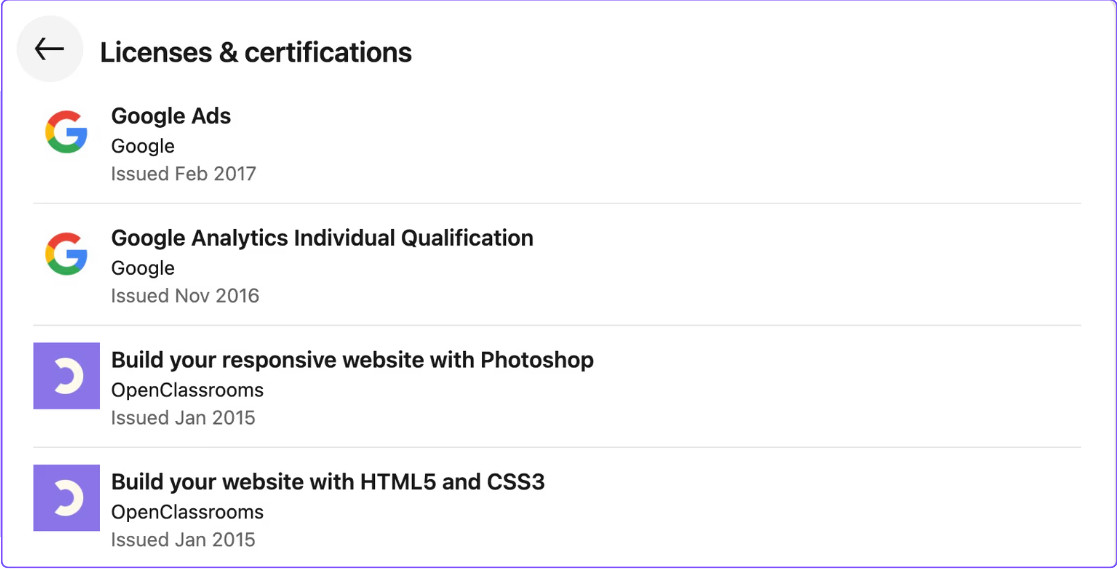Image resolution: width=1117 pixels, height=569 pixels.
Task: Click the Licenses & certifications heading
Action: pos(256,53)
